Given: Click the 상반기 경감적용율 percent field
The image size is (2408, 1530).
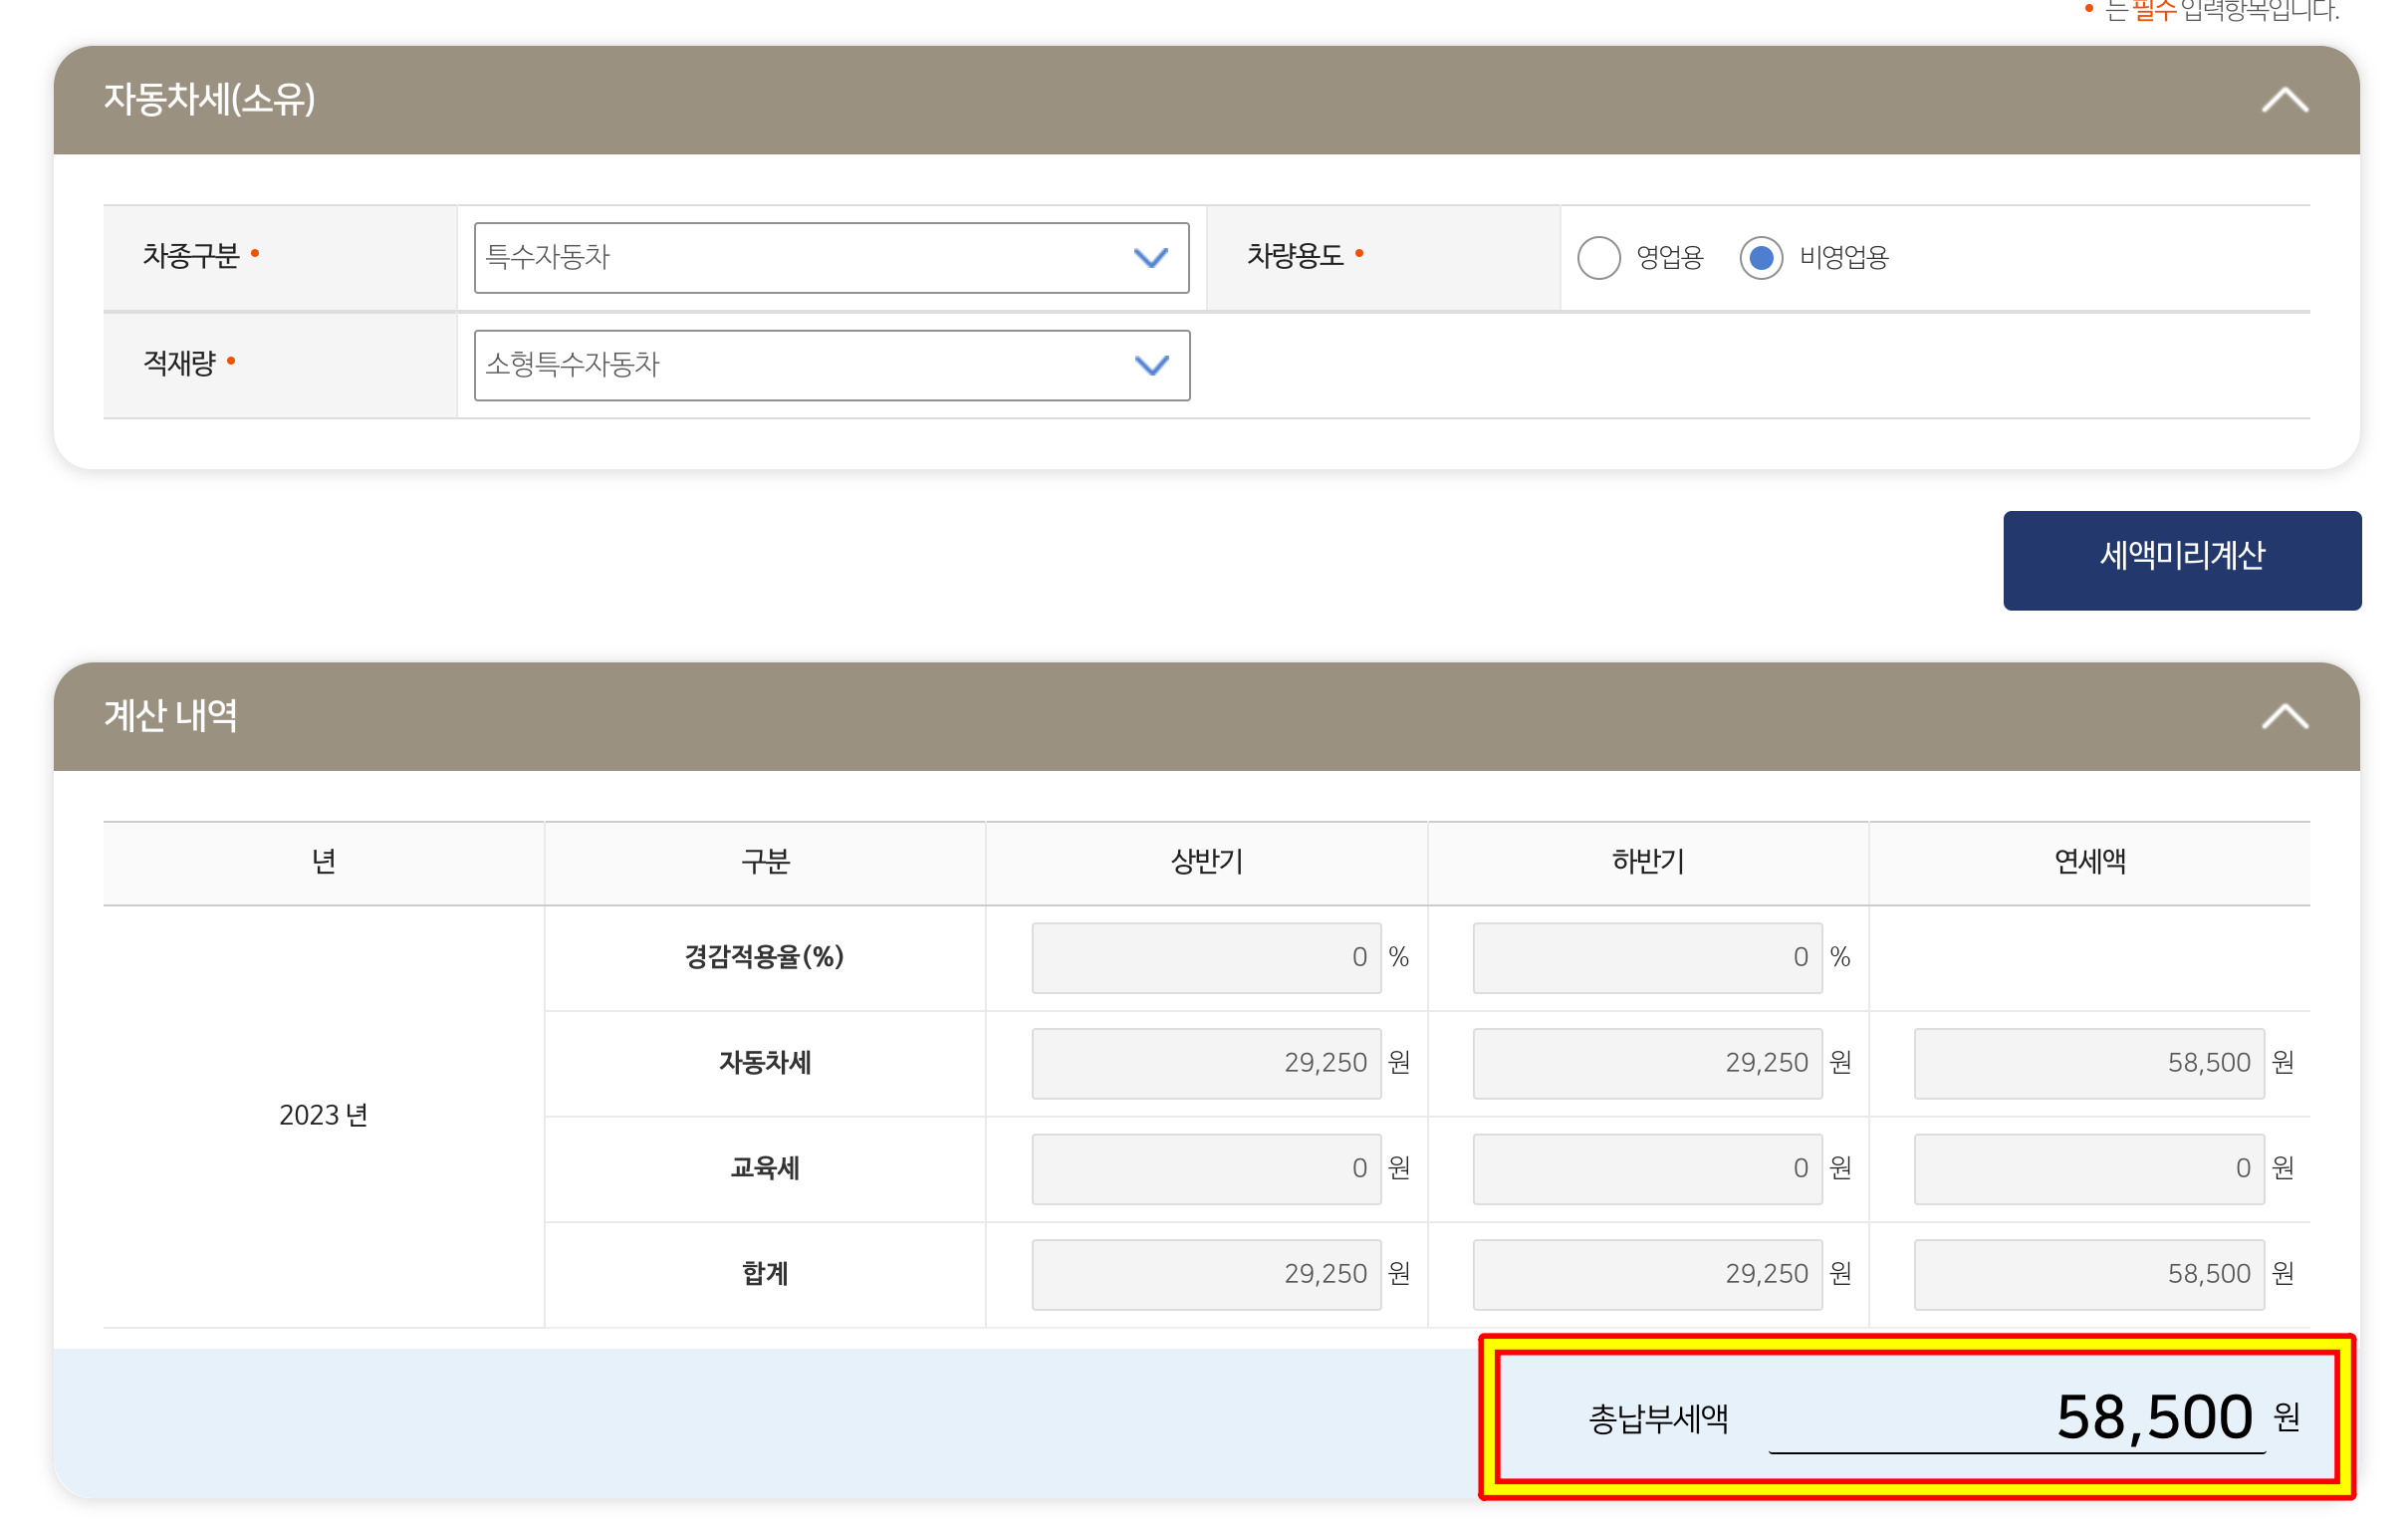Looking at the screenshot, I should pos(1205,957).
